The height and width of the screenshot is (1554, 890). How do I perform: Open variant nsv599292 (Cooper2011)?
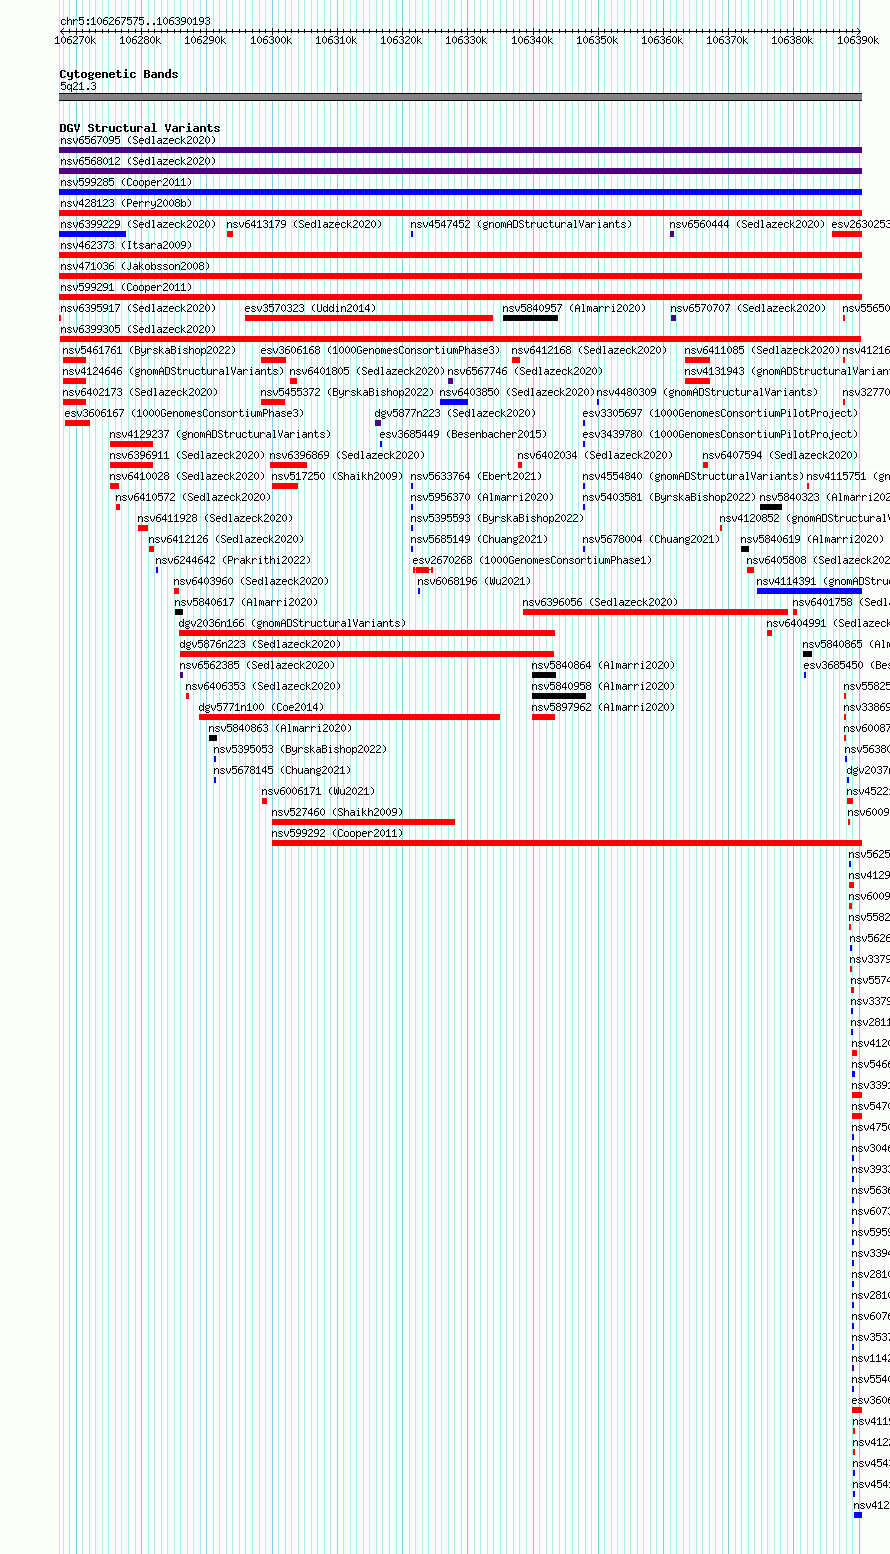pyautogui.click(x=337, y=833)
